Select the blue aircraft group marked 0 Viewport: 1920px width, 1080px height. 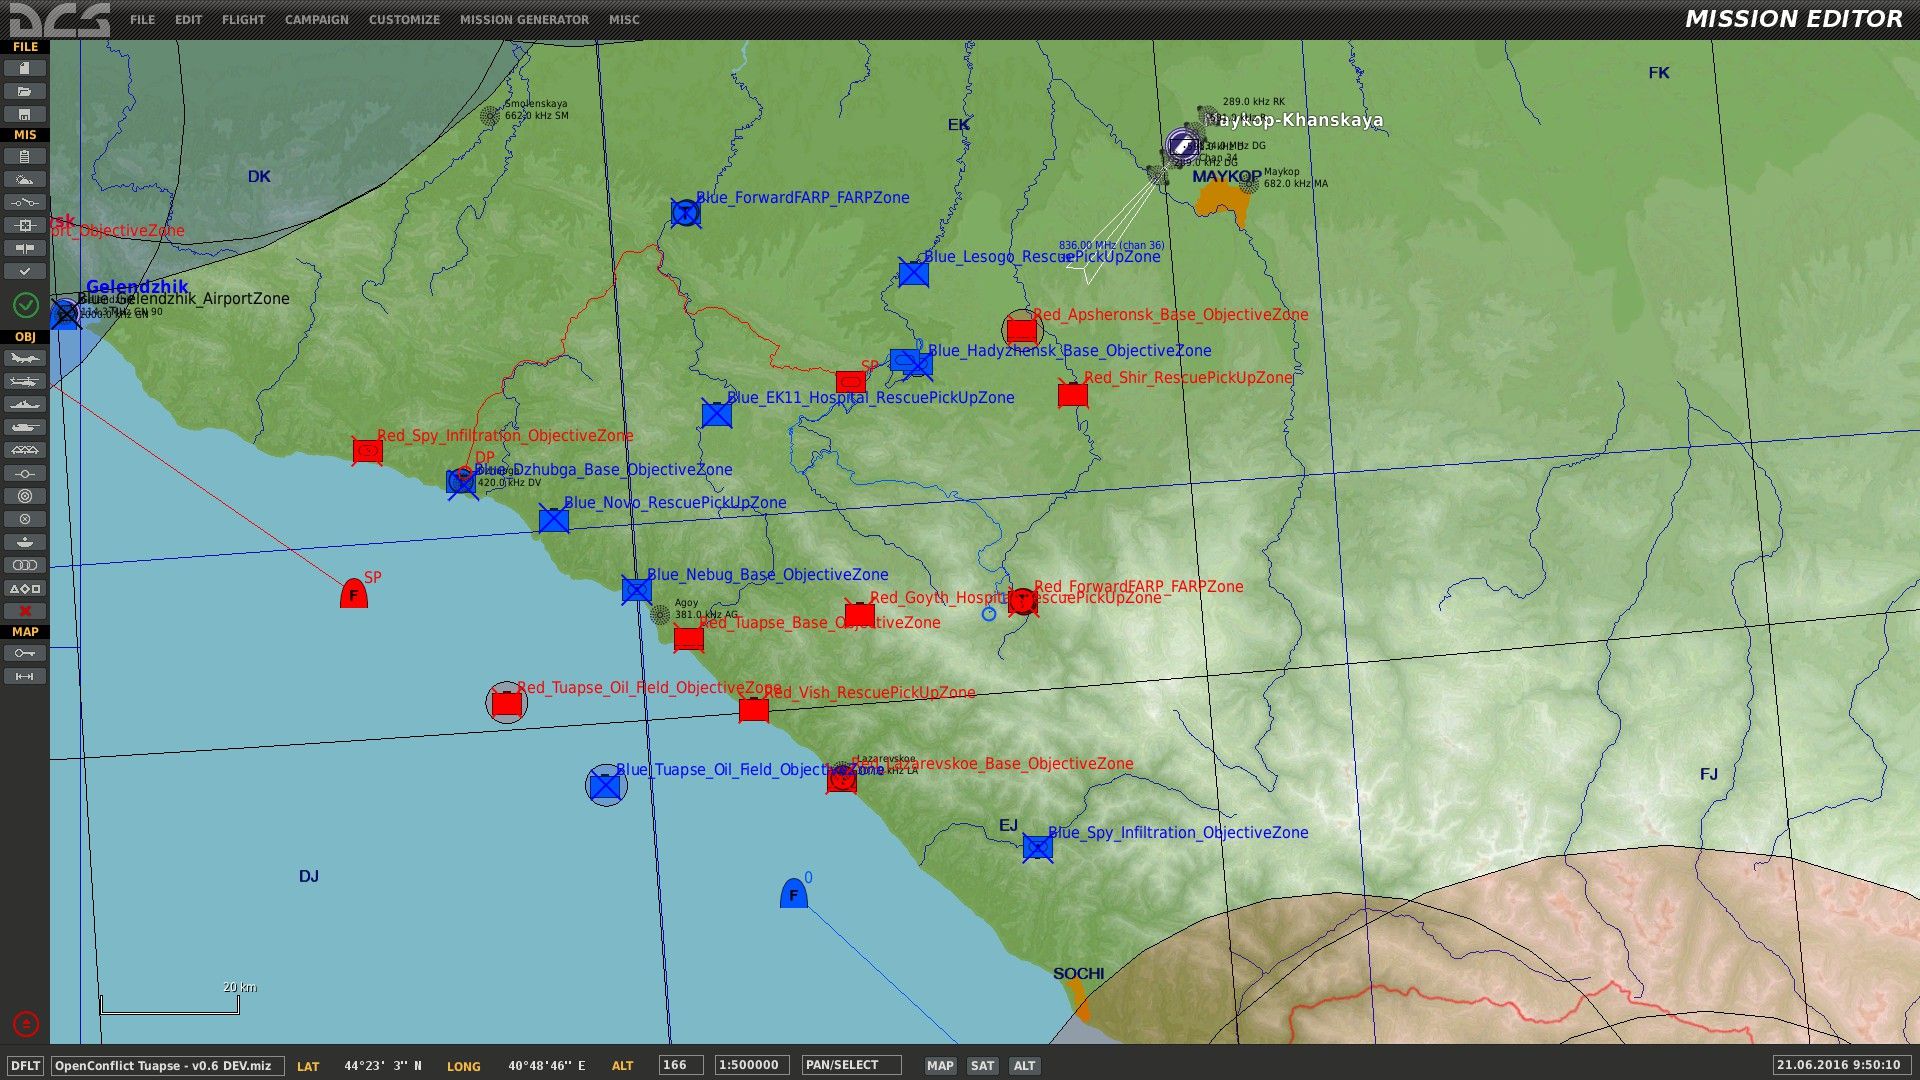click(x=793, y=893)
